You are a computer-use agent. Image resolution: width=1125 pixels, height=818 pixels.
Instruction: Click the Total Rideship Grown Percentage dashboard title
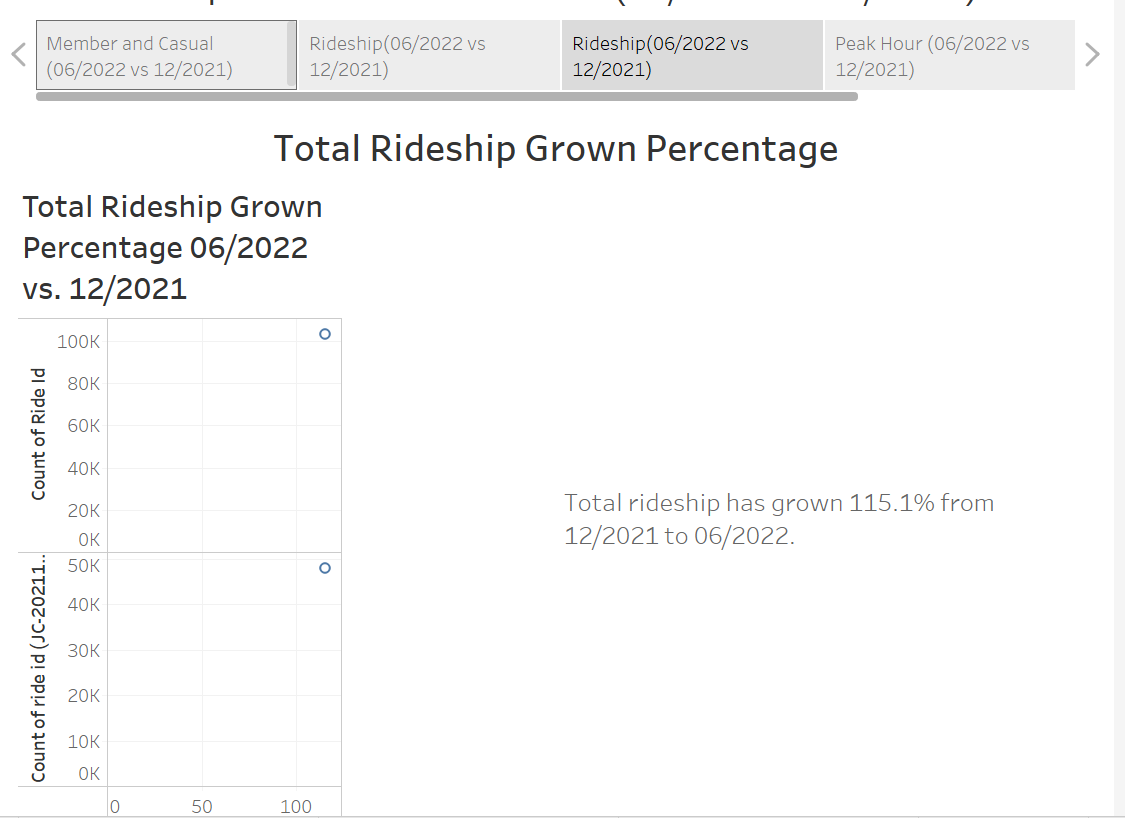pyautogui.click(x=556, y=148)
